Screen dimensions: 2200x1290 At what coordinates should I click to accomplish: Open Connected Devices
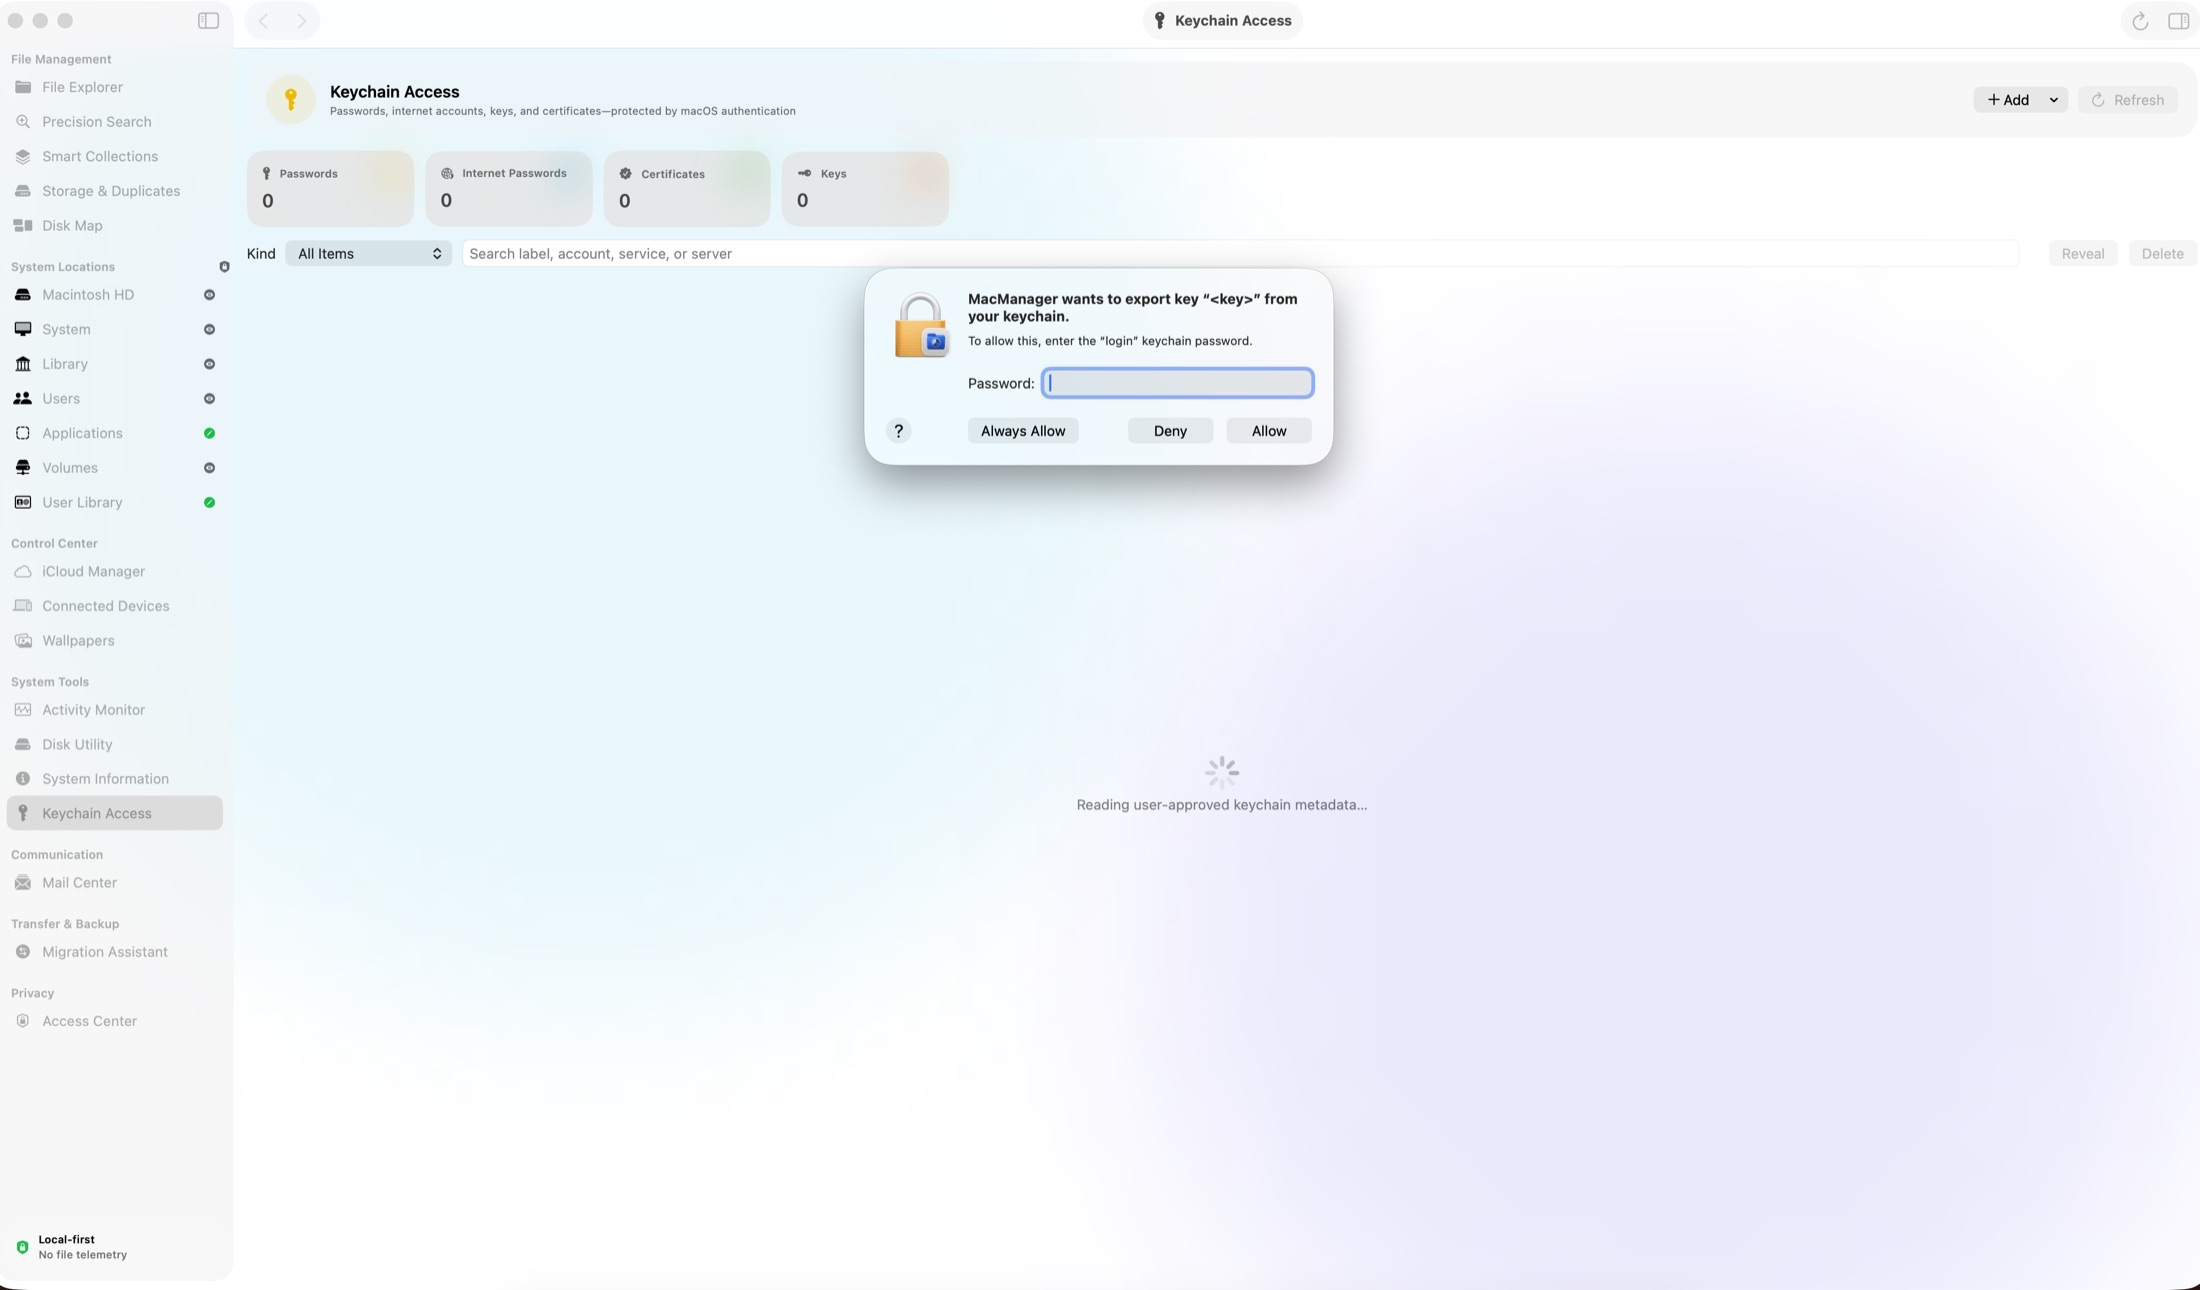[114, 606]
